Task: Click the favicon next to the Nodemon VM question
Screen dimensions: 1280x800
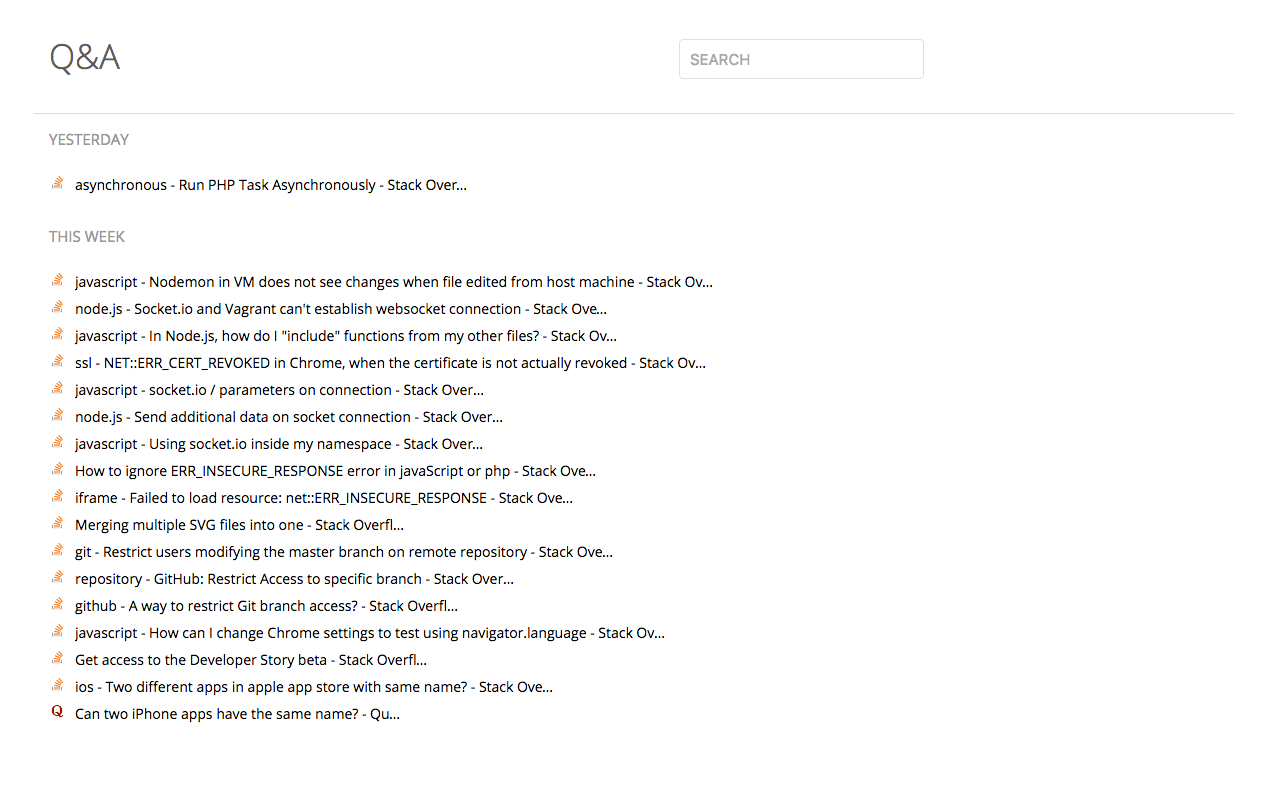Action: click(x=57, y=279)
